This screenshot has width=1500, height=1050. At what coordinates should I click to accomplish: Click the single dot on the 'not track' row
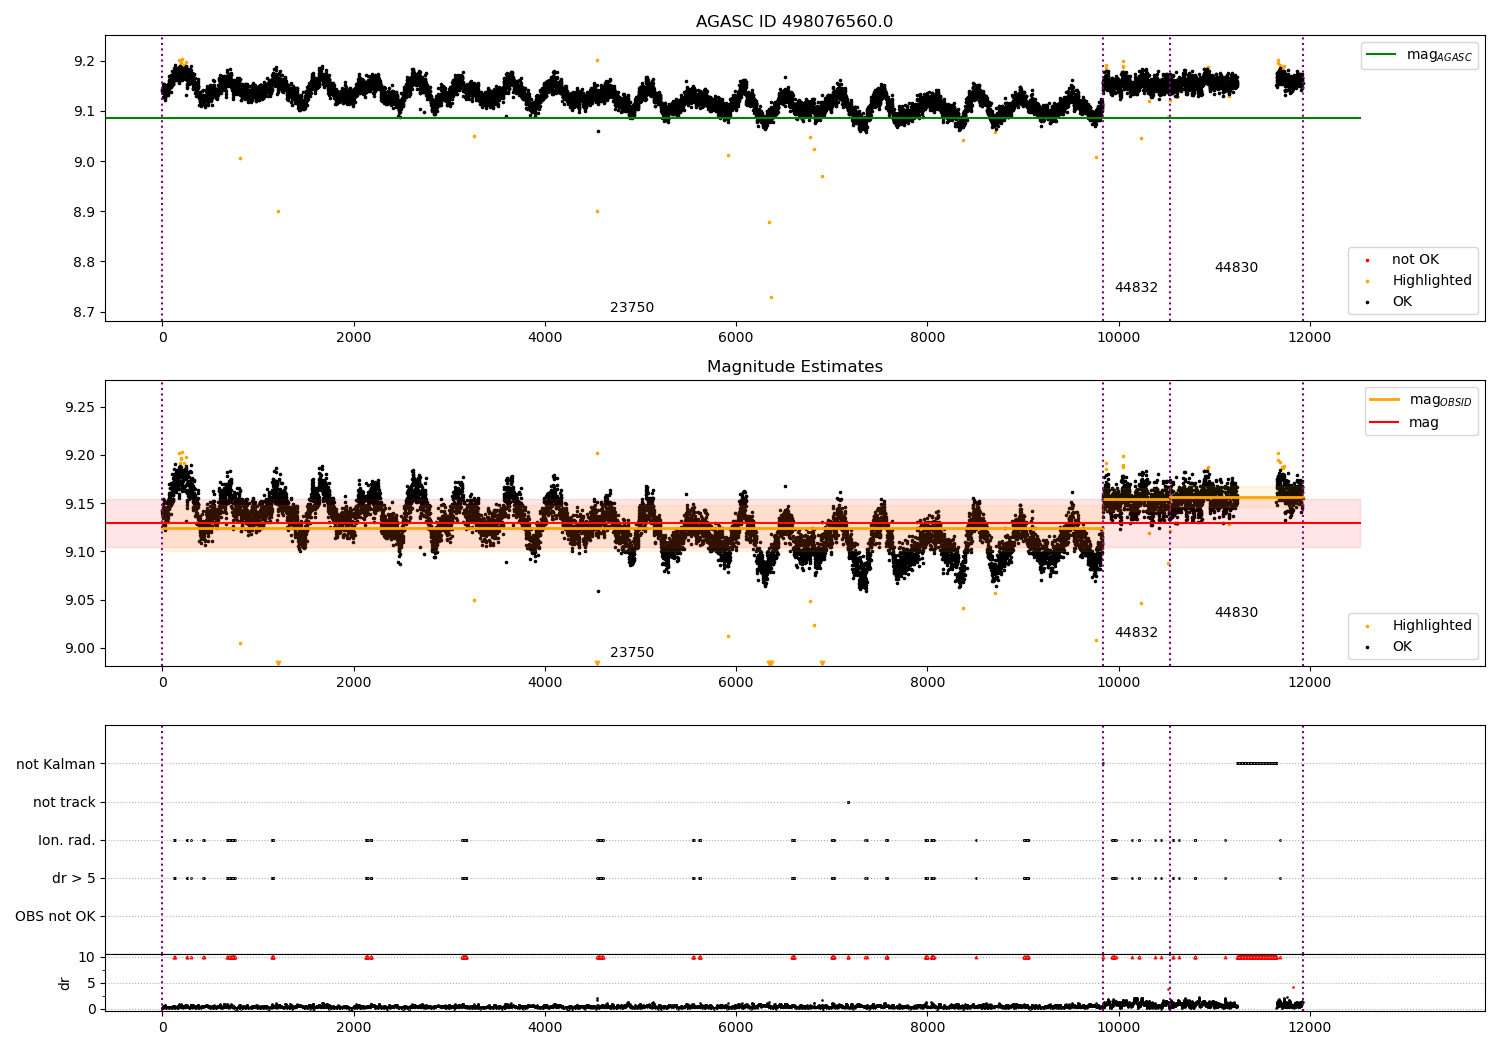coord(848,802)
